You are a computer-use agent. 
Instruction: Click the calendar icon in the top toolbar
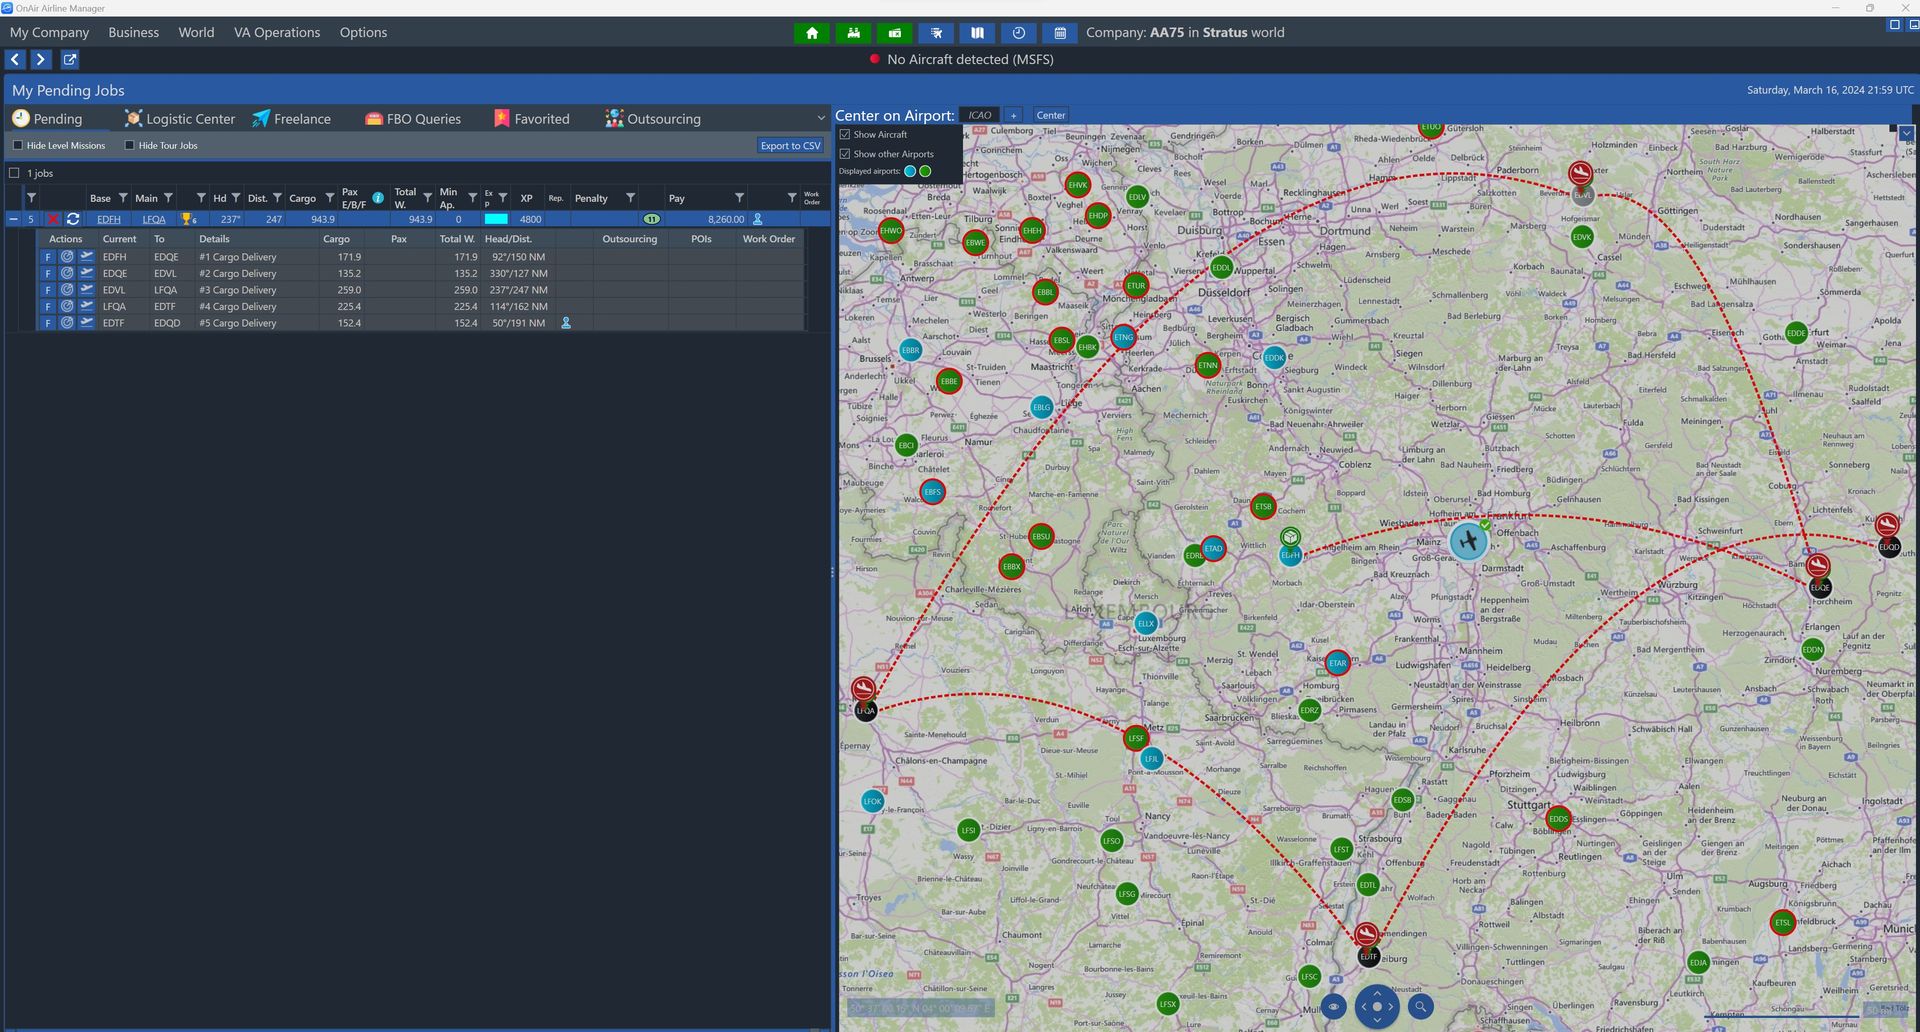click(1059, 33)
